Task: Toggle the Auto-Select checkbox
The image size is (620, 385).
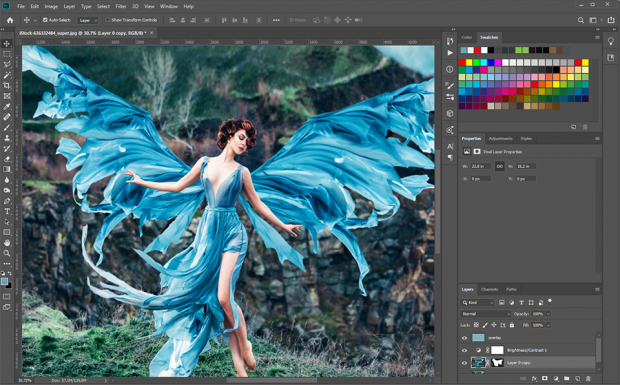Action: [x=45, y=20]
